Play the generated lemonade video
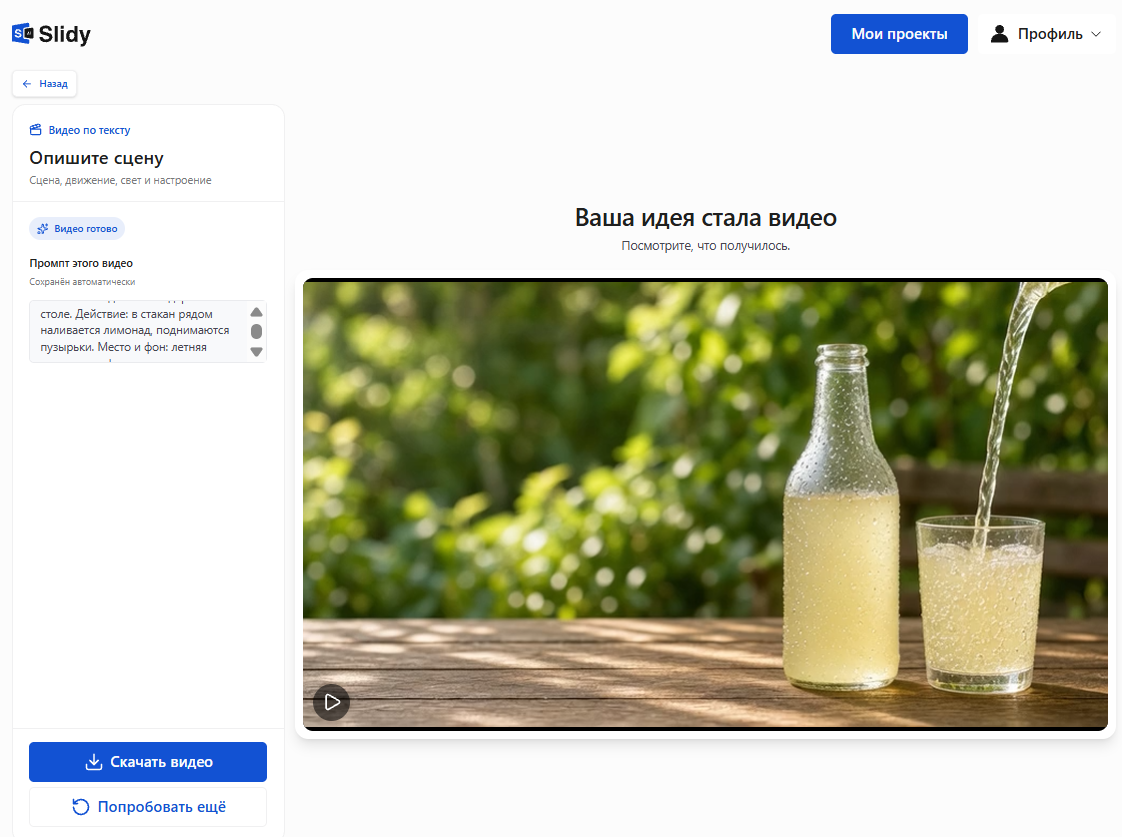 pos(331,702)
